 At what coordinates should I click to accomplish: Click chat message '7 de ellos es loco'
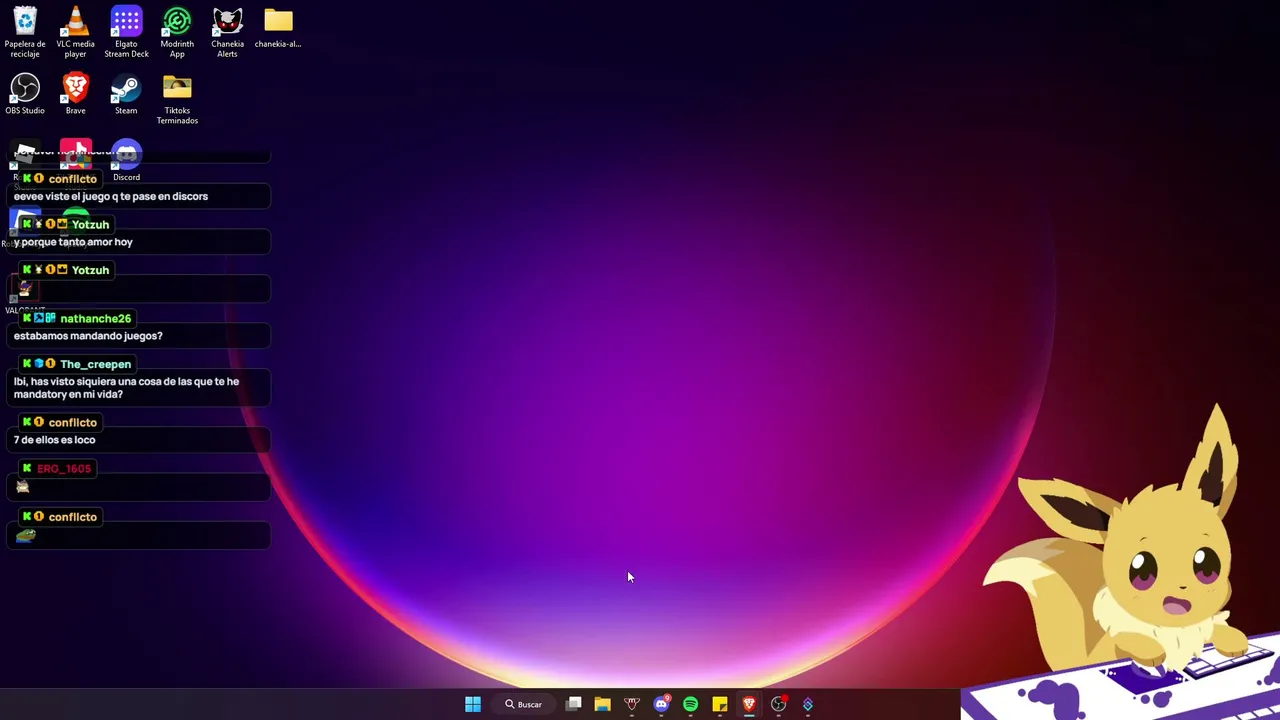(55, 440)
